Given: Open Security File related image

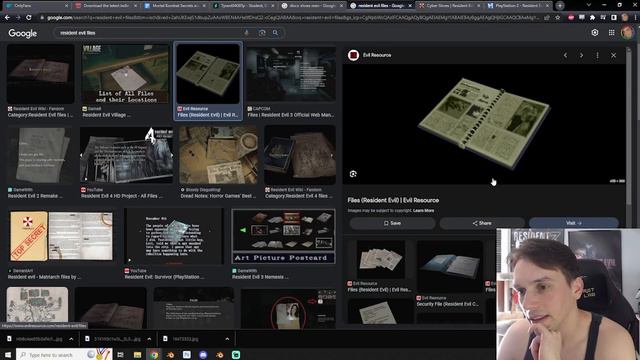Looking at the screenshot, I should [x=450, y=266].
